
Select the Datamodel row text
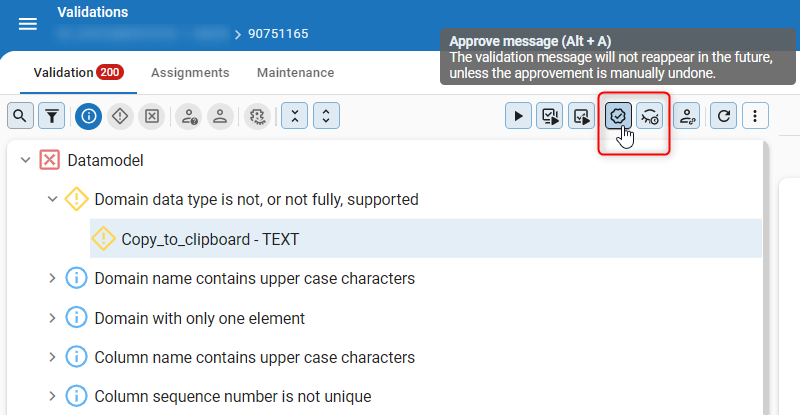click(x=105, y=160)
